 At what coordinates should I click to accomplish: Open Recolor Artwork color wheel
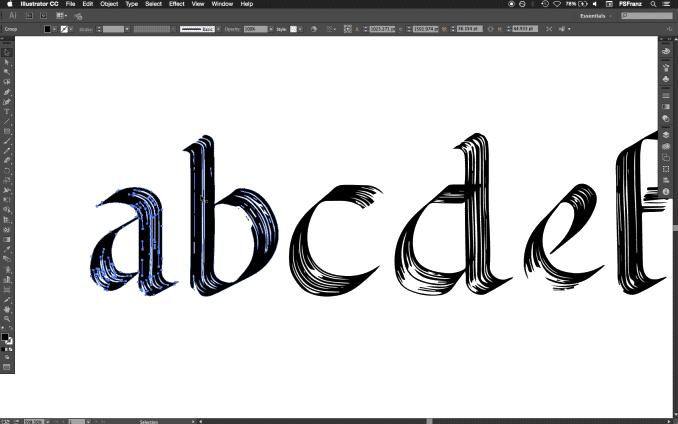tap(314, 29)
